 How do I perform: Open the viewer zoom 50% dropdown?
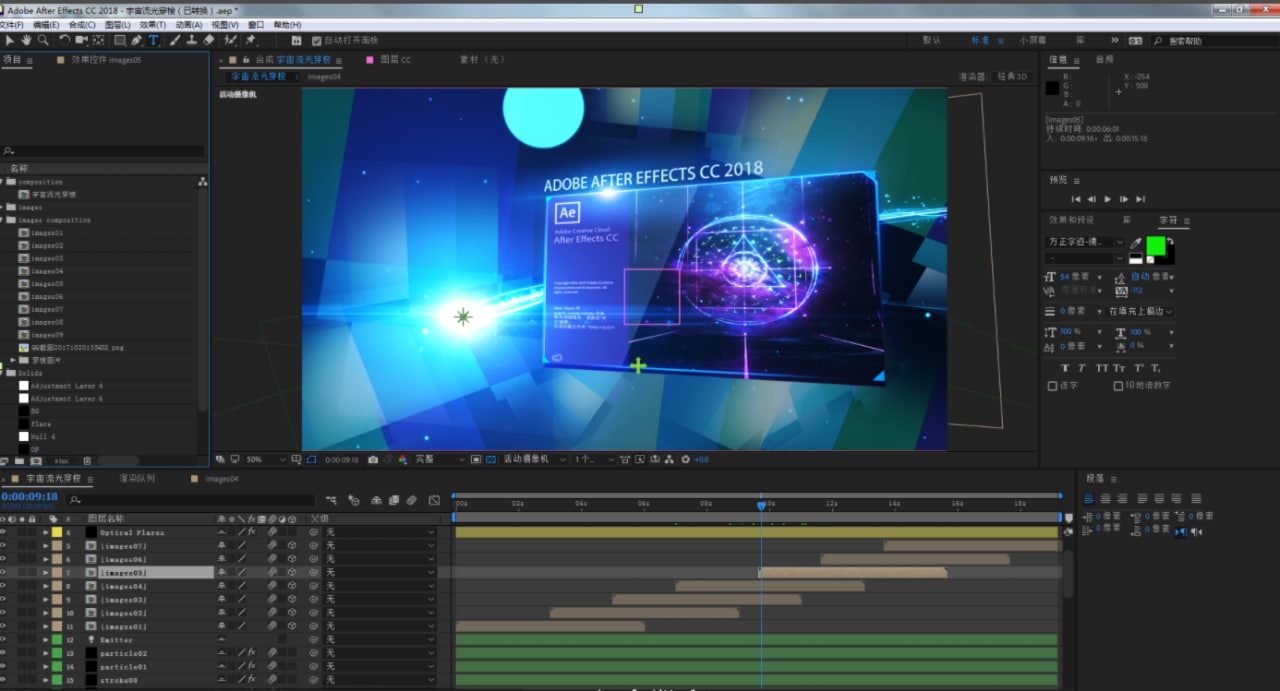tap(266, 459)
